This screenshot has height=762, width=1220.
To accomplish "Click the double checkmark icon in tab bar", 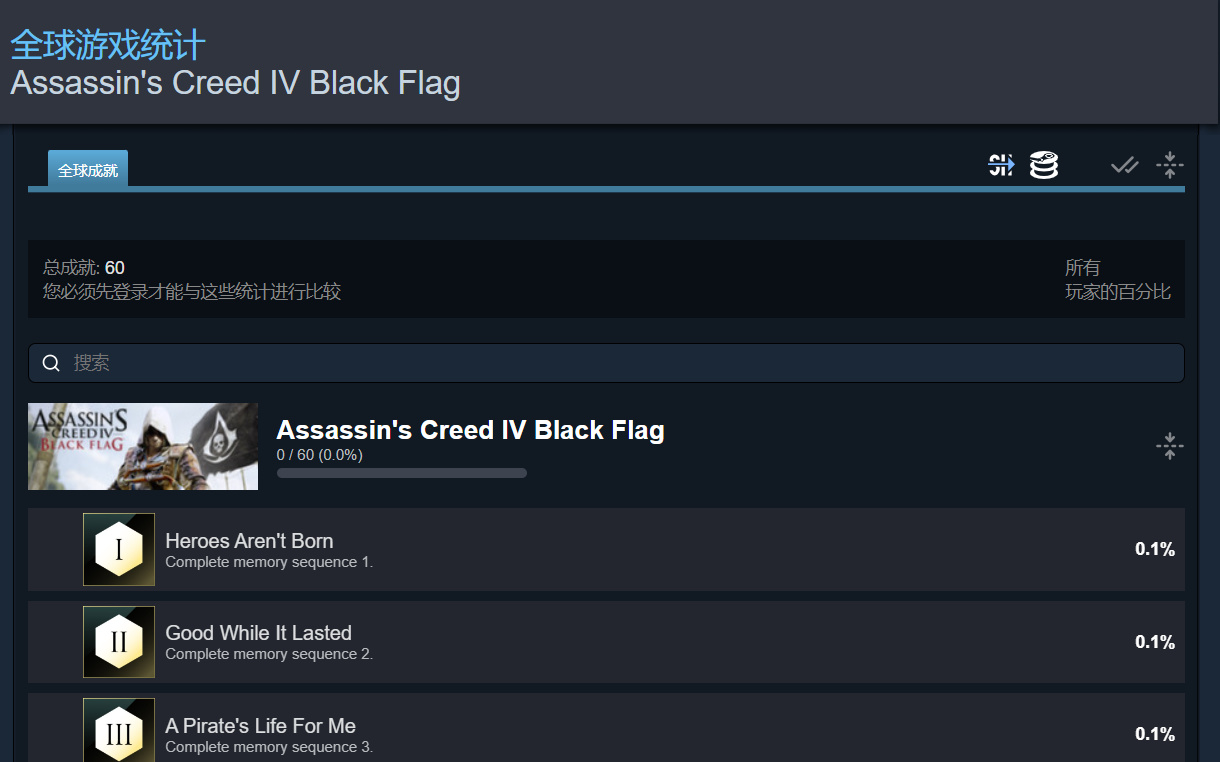I will coord(1125,165).
